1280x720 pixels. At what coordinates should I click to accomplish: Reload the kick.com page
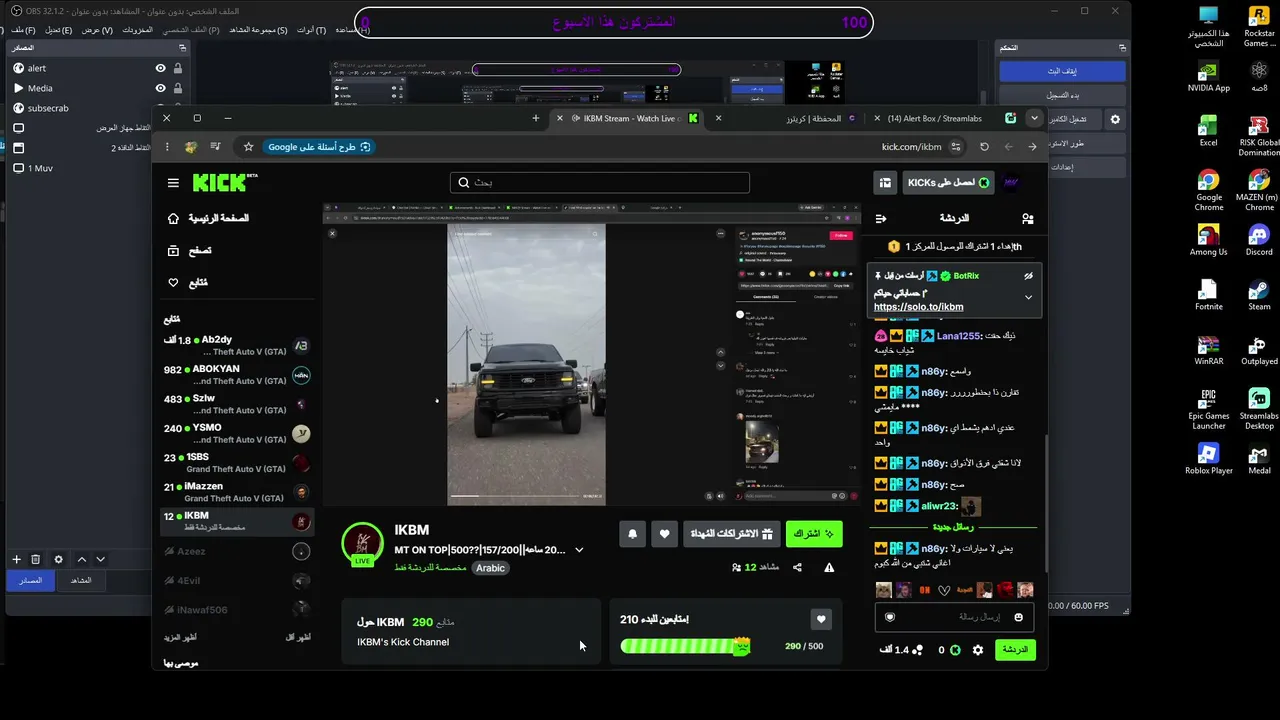[x=984, y=146]
